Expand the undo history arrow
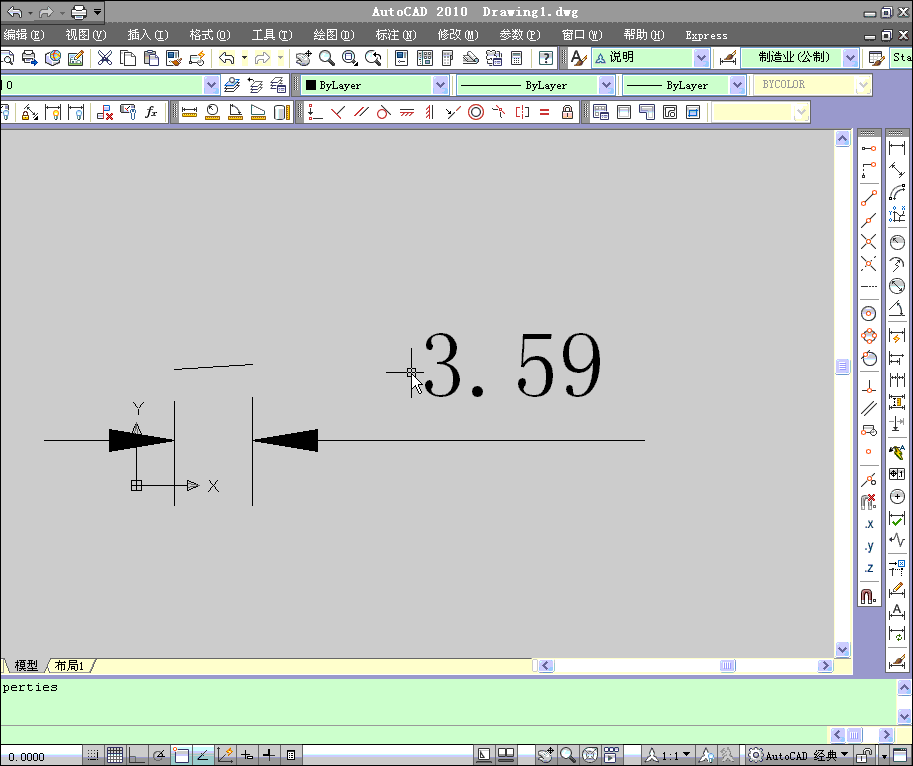Image resolution: width=913 pixels, height=766 pixels. (245, 58)
